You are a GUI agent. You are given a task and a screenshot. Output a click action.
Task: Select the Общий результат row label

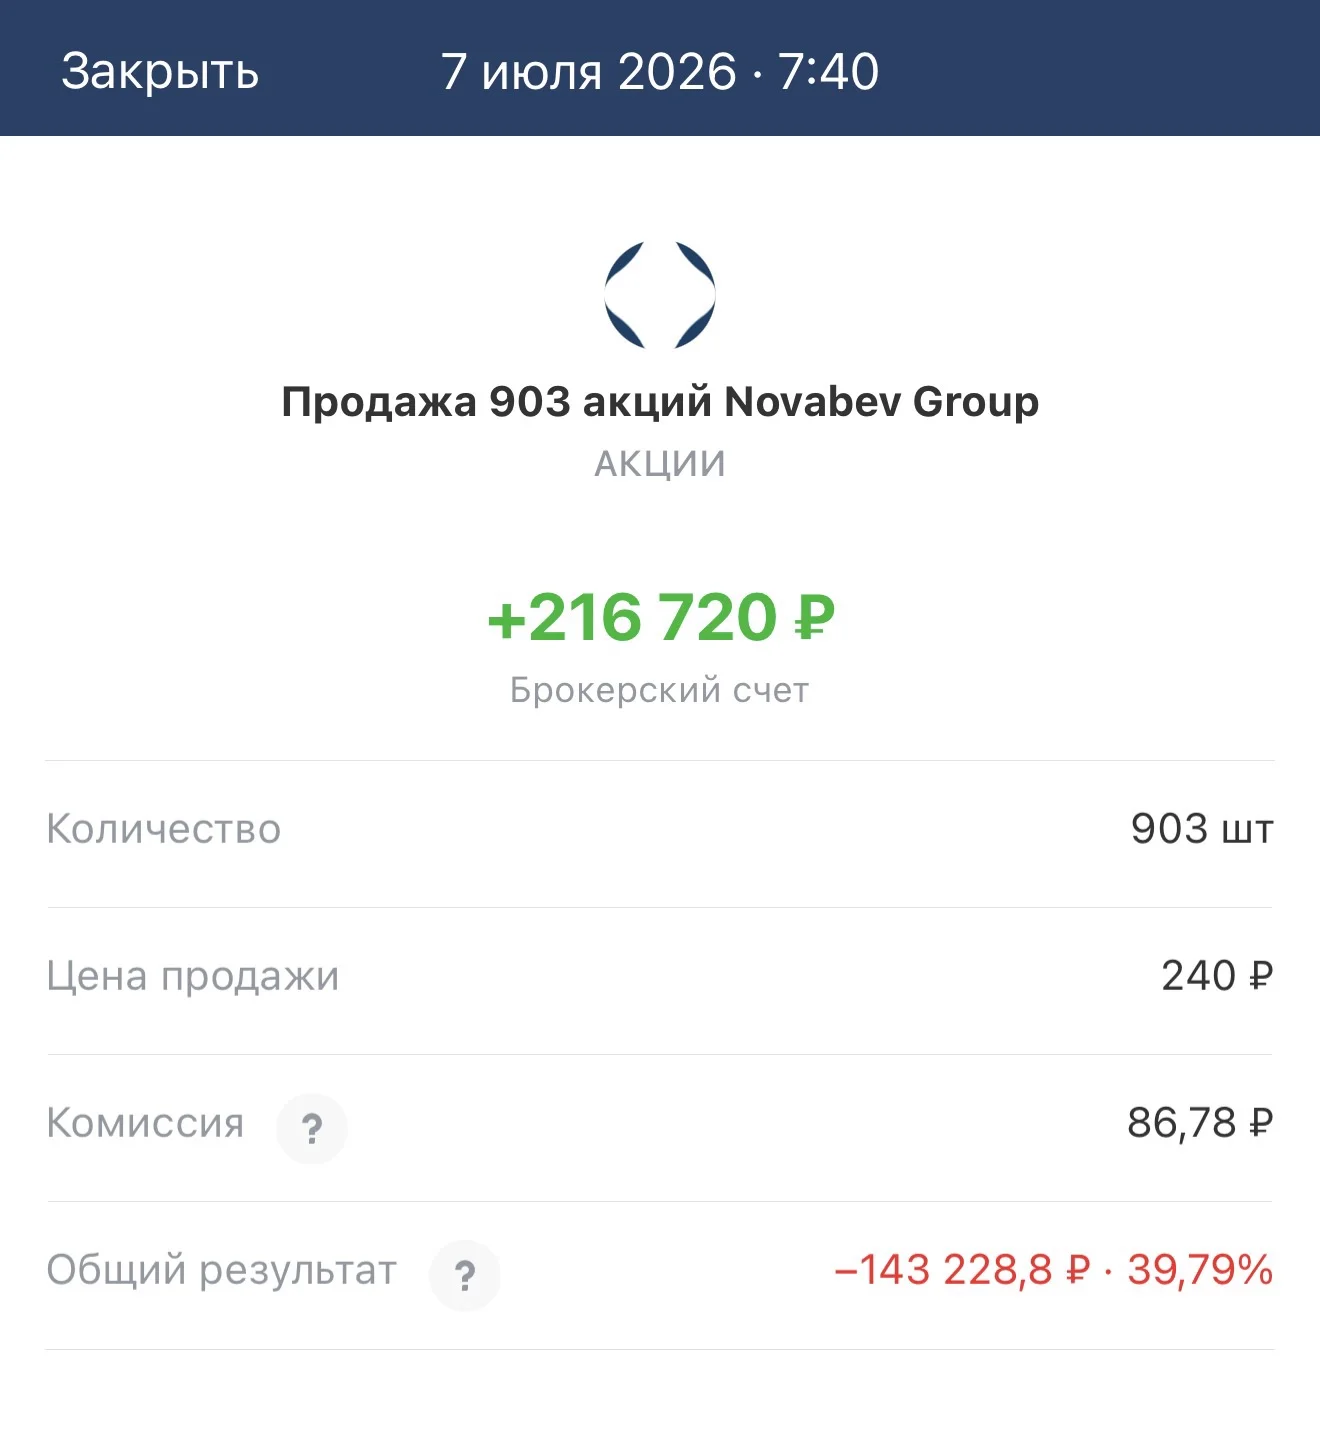pos(222,1271)
